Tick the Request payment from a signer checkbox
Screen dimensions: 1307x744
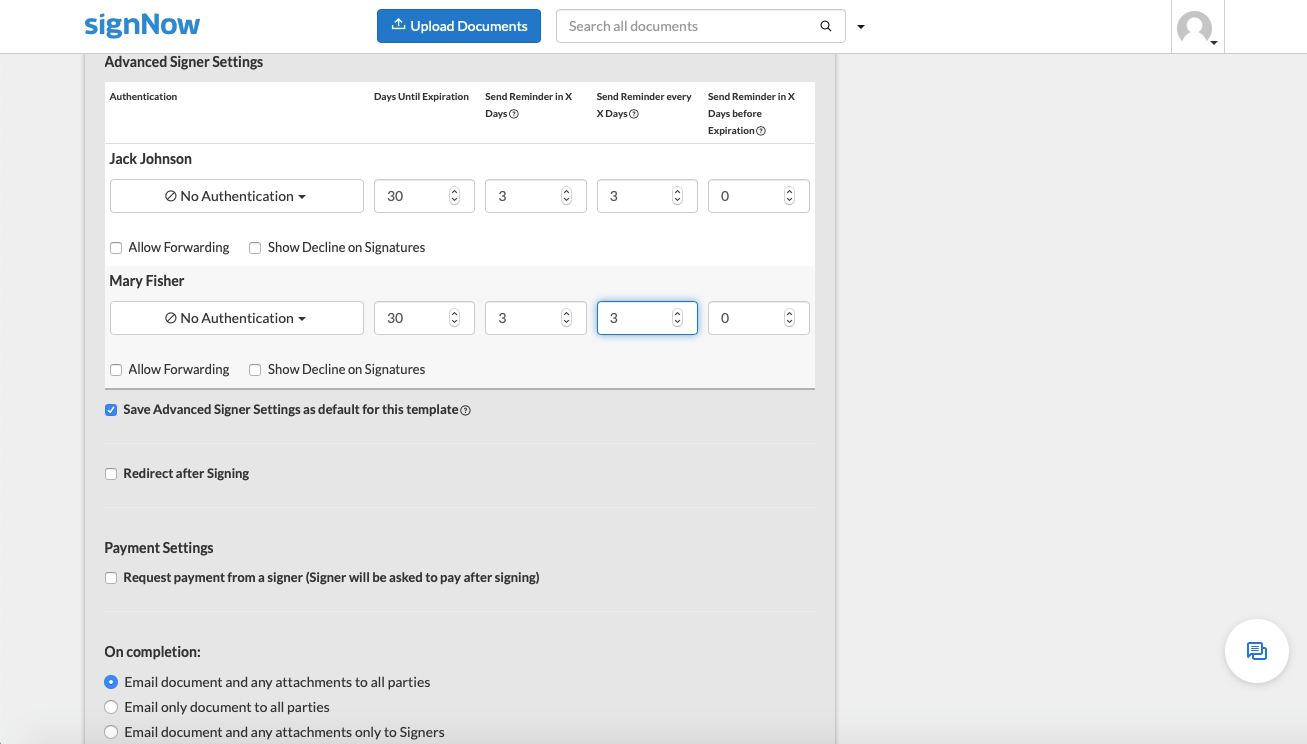click(111, 578)
